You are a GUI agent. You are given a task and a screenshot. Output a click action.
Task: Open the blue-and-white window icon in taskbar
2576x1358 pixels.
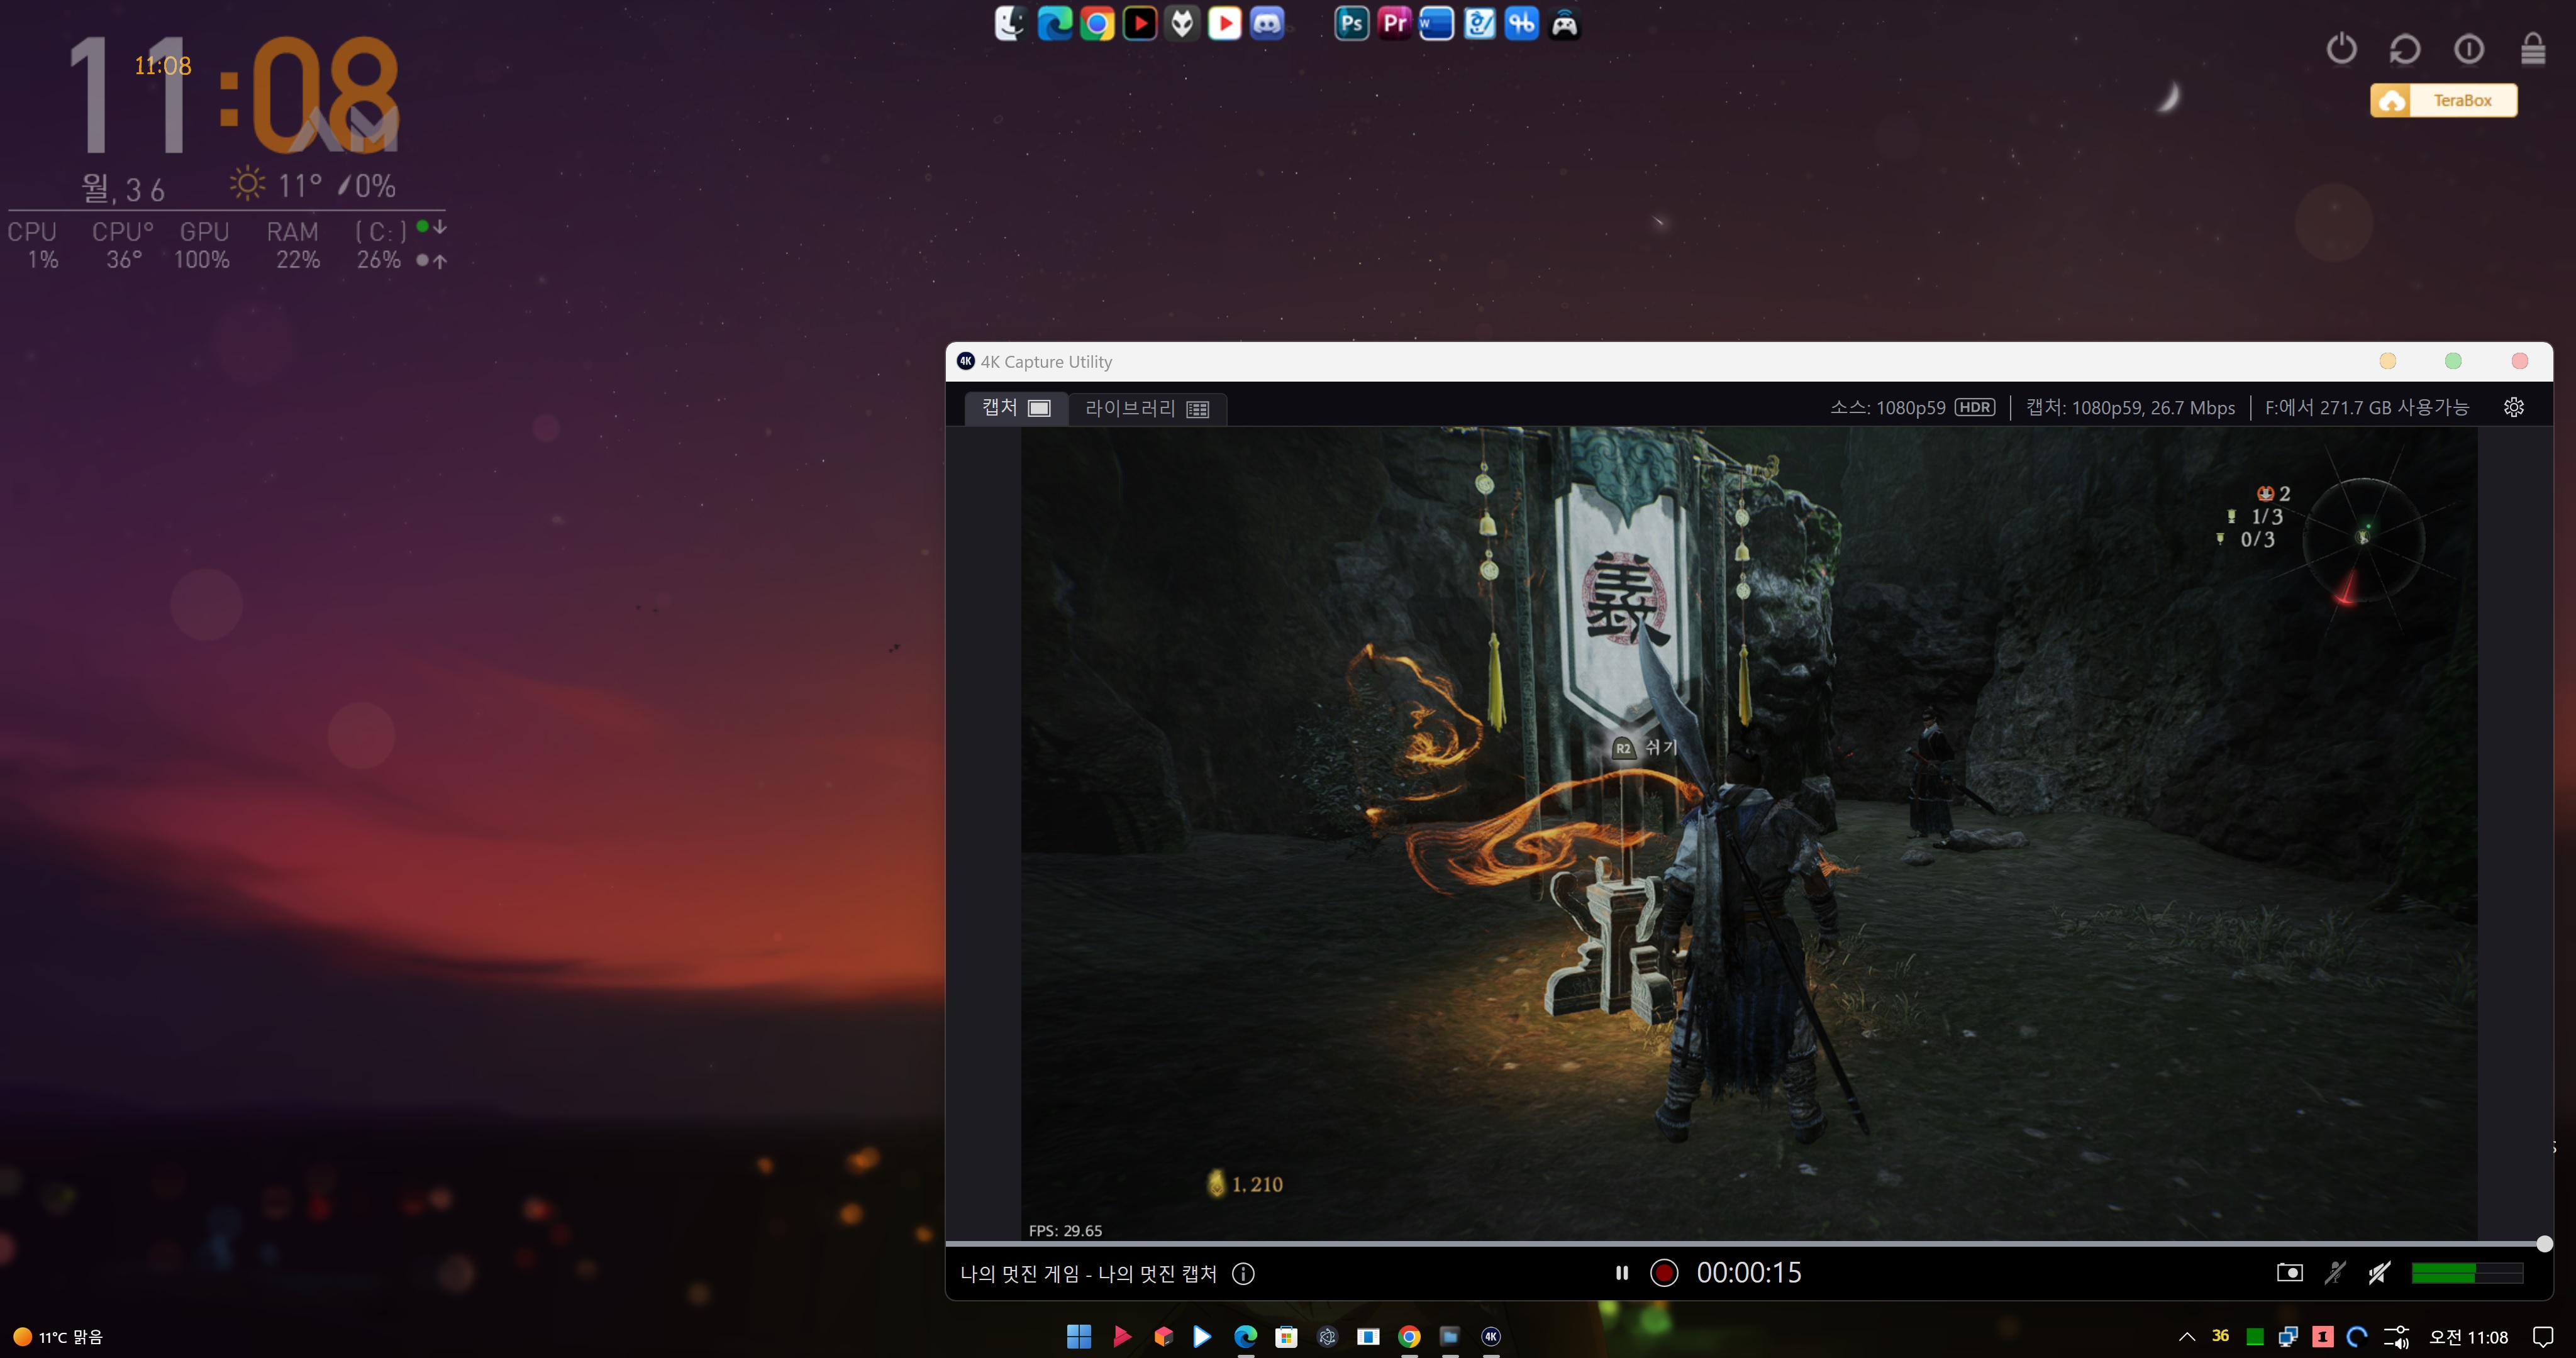point(1368,1336)
